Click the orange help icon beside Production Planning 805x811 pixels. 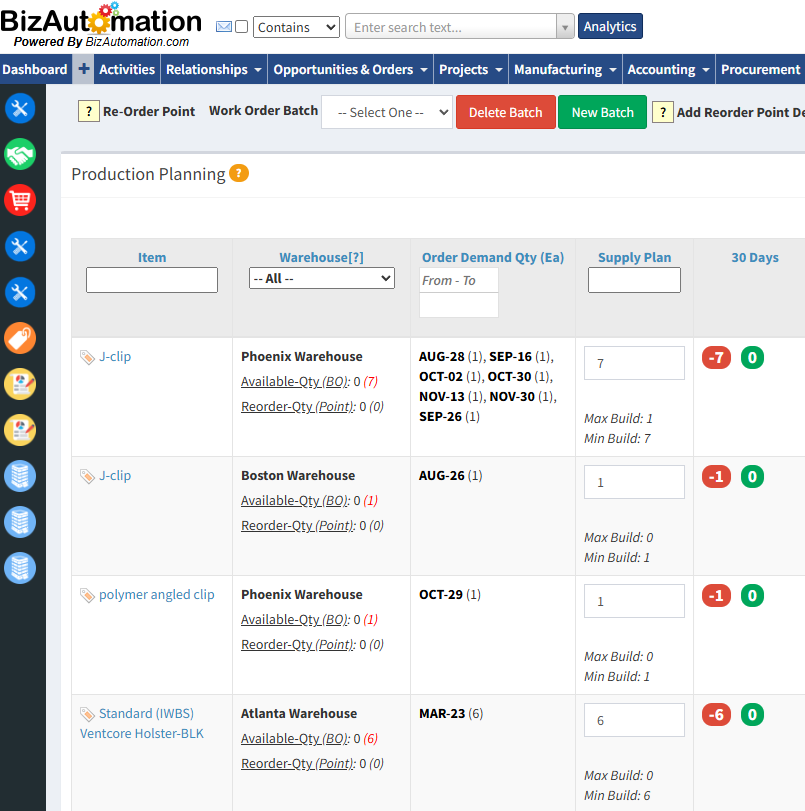click(239, 173)
